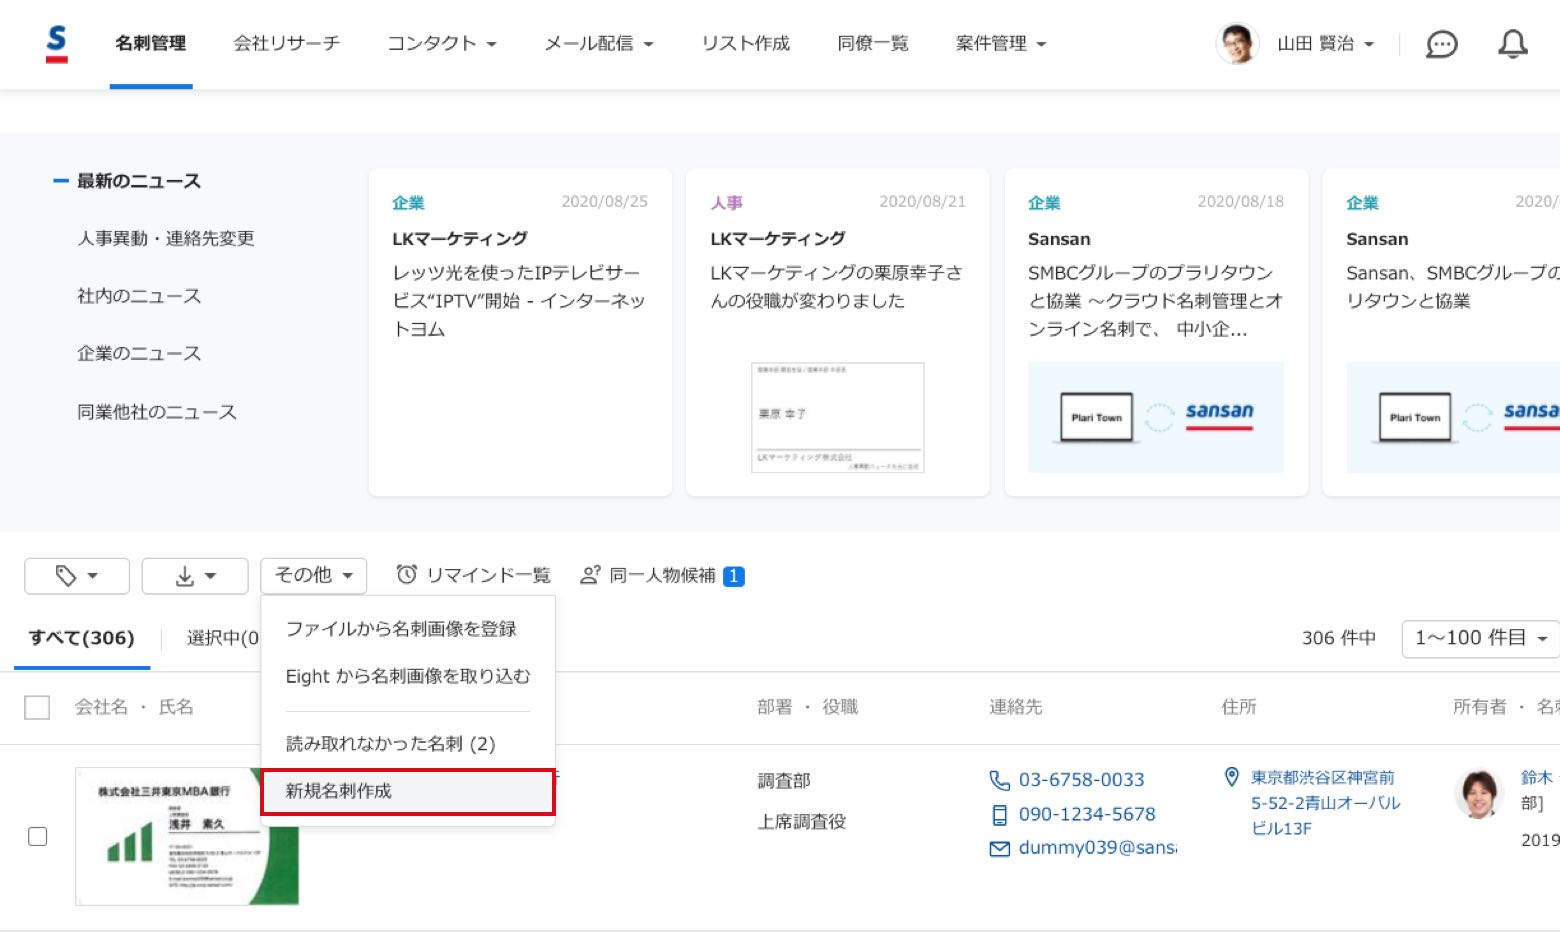This screenshot has width=1560, height=932.
Task: Select 最新のニュース in the news sidebar
Action: pyautogui.click(x=139, y=181)
